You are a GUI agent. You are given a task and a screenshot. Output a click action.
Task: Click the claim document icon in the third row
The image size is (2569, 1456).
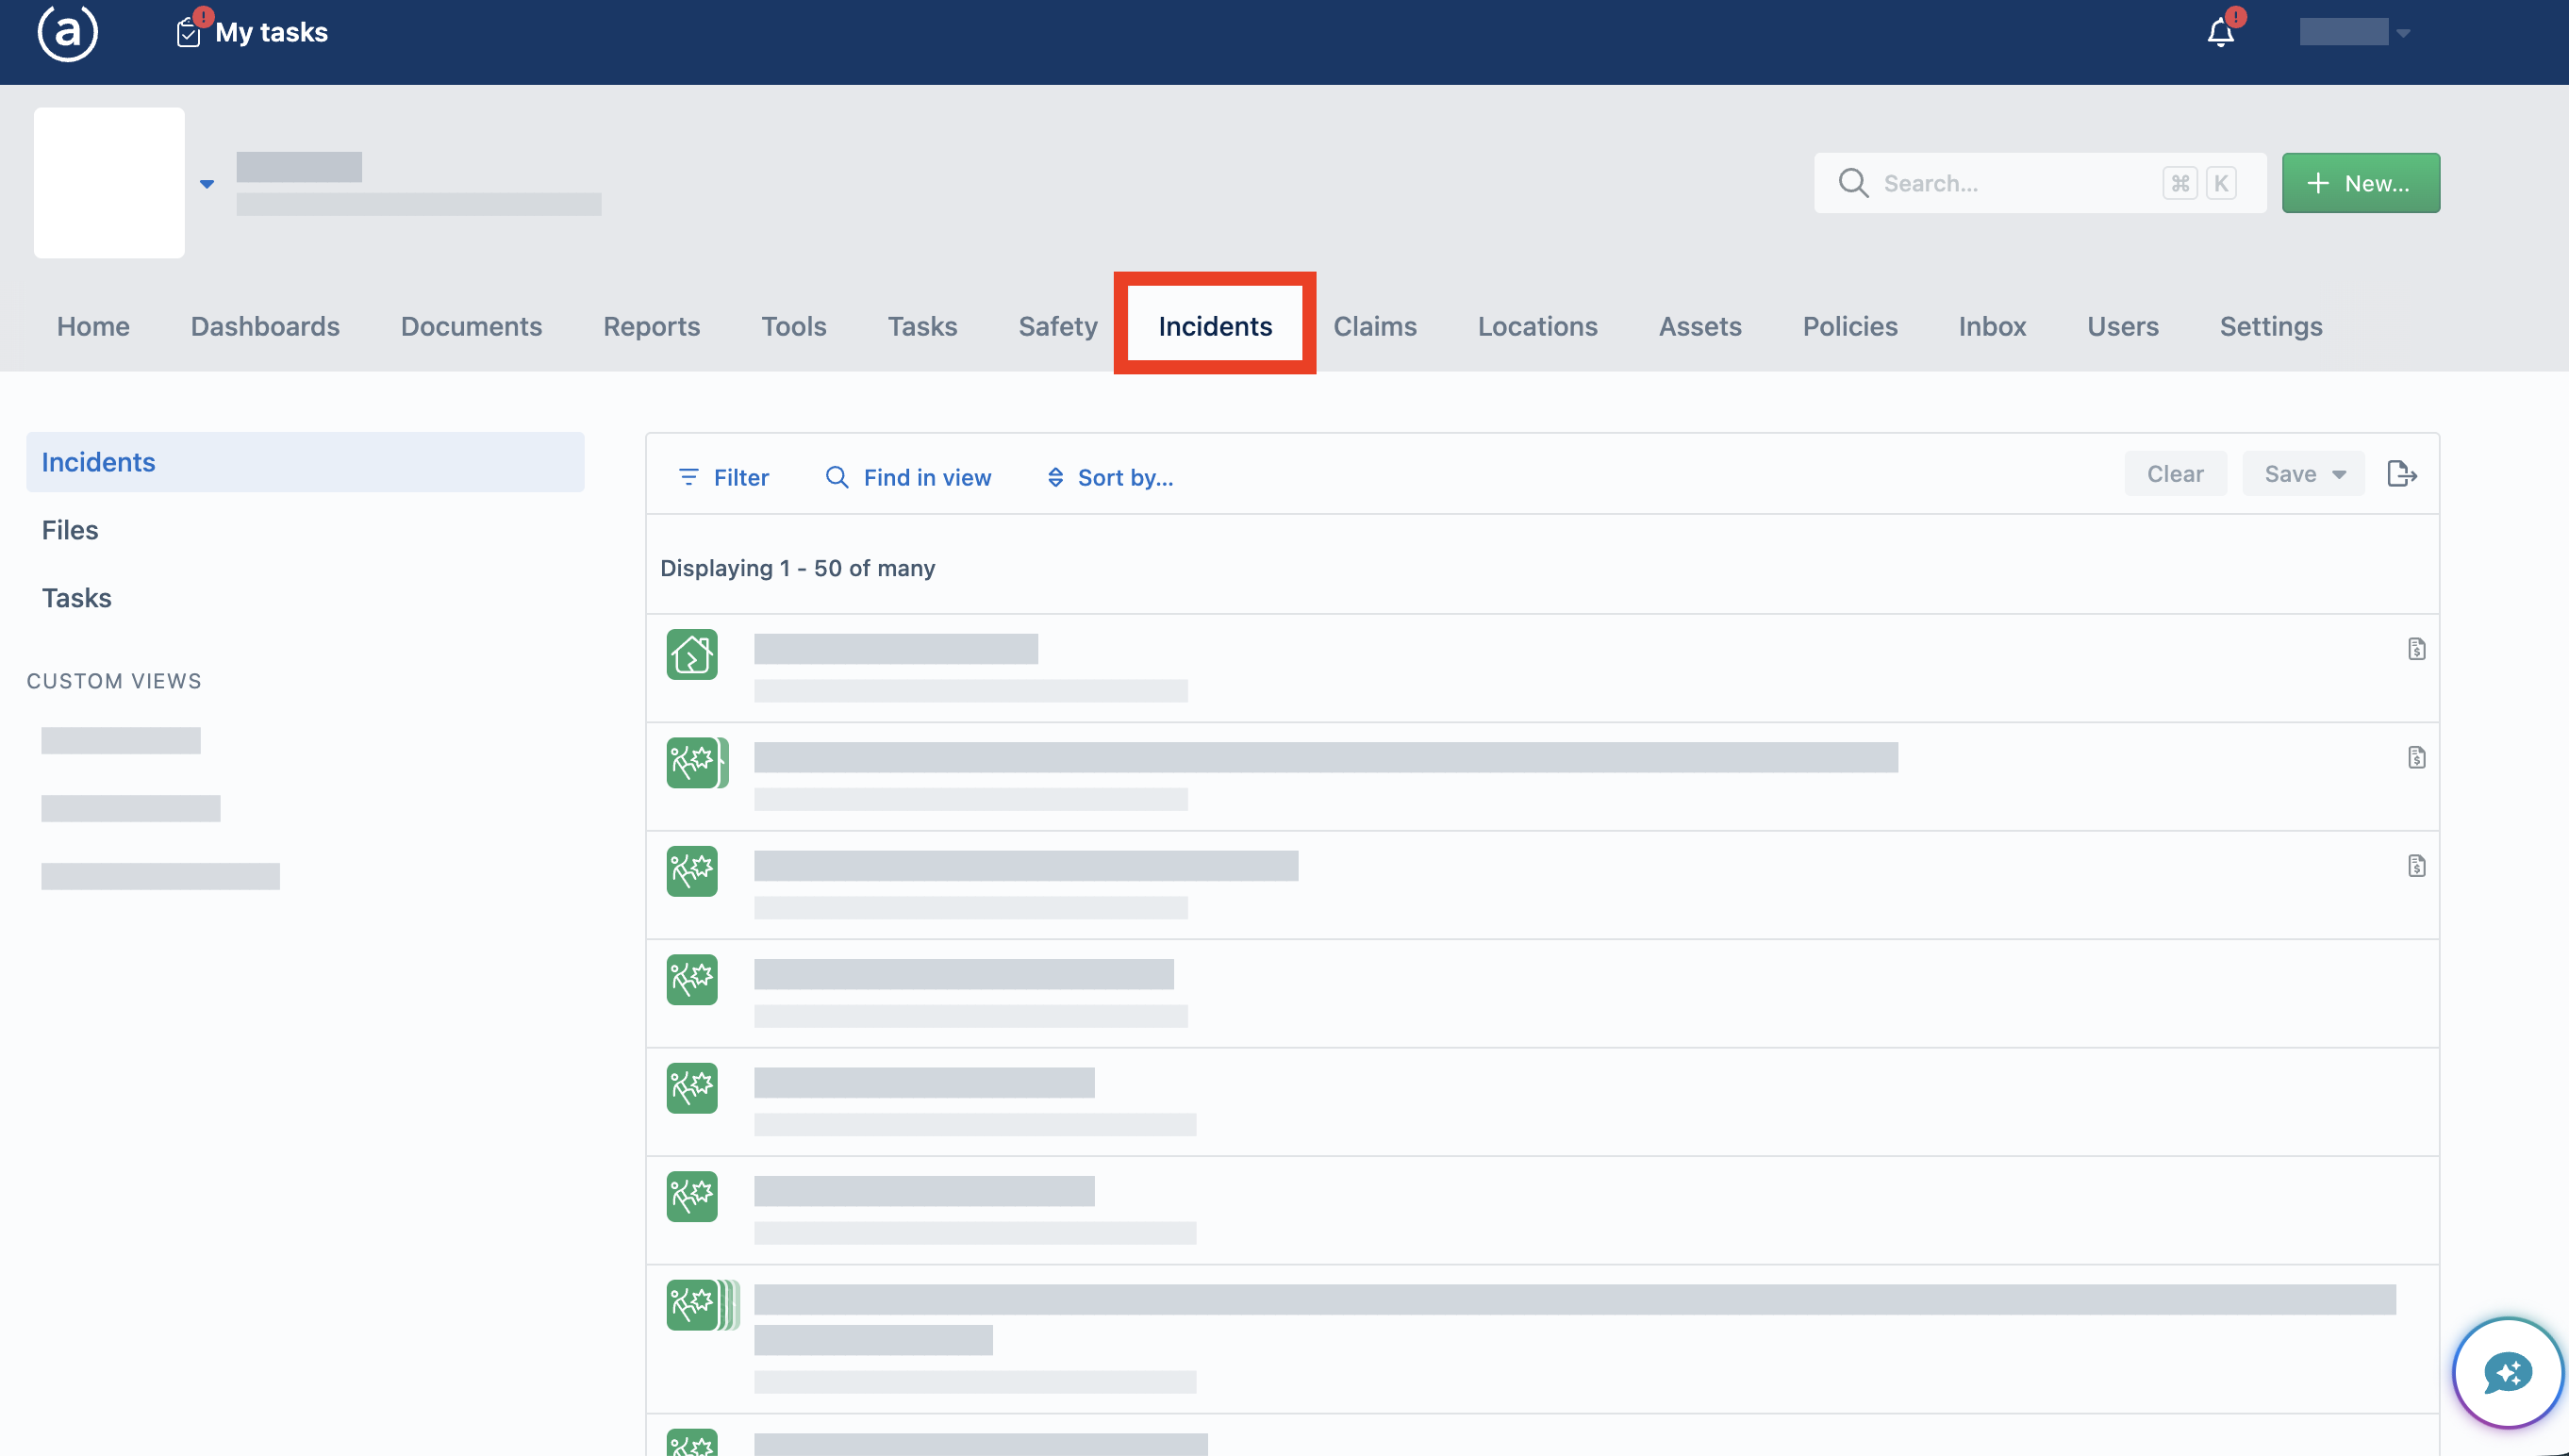2416,865
